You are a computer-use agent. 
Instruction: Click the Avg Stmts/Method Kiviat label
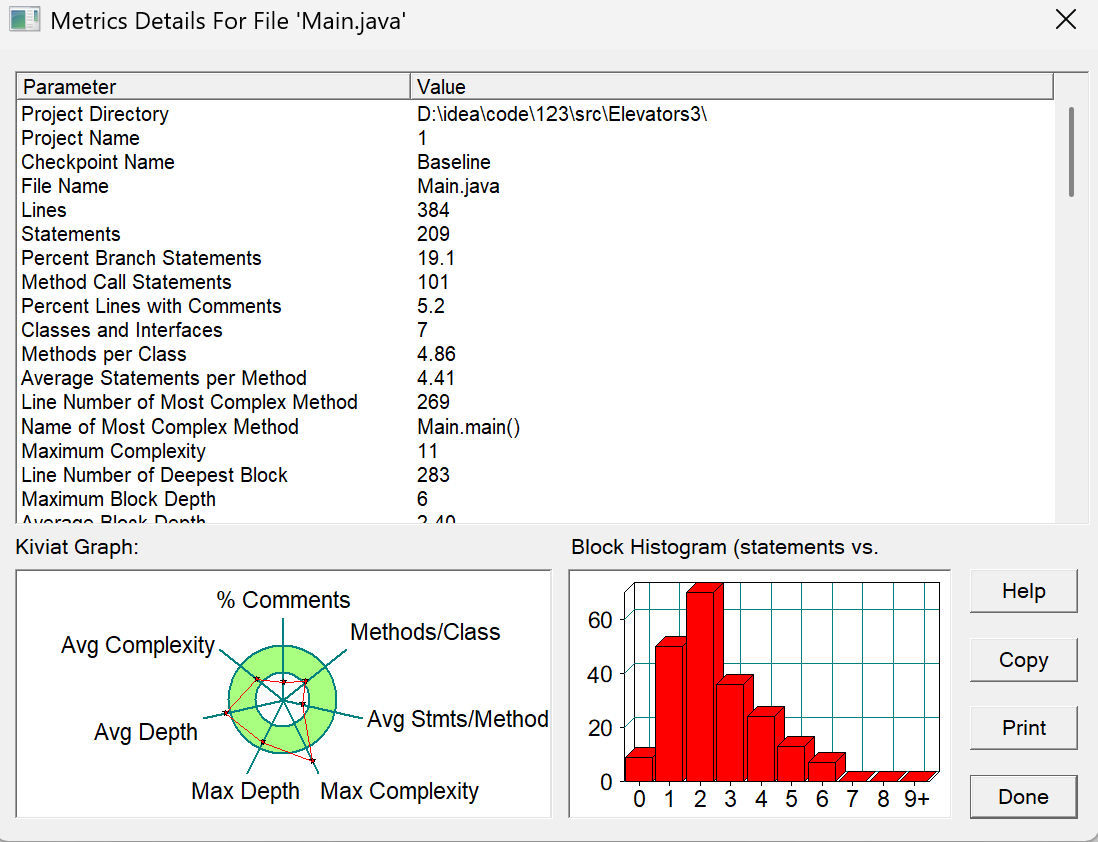458,719
